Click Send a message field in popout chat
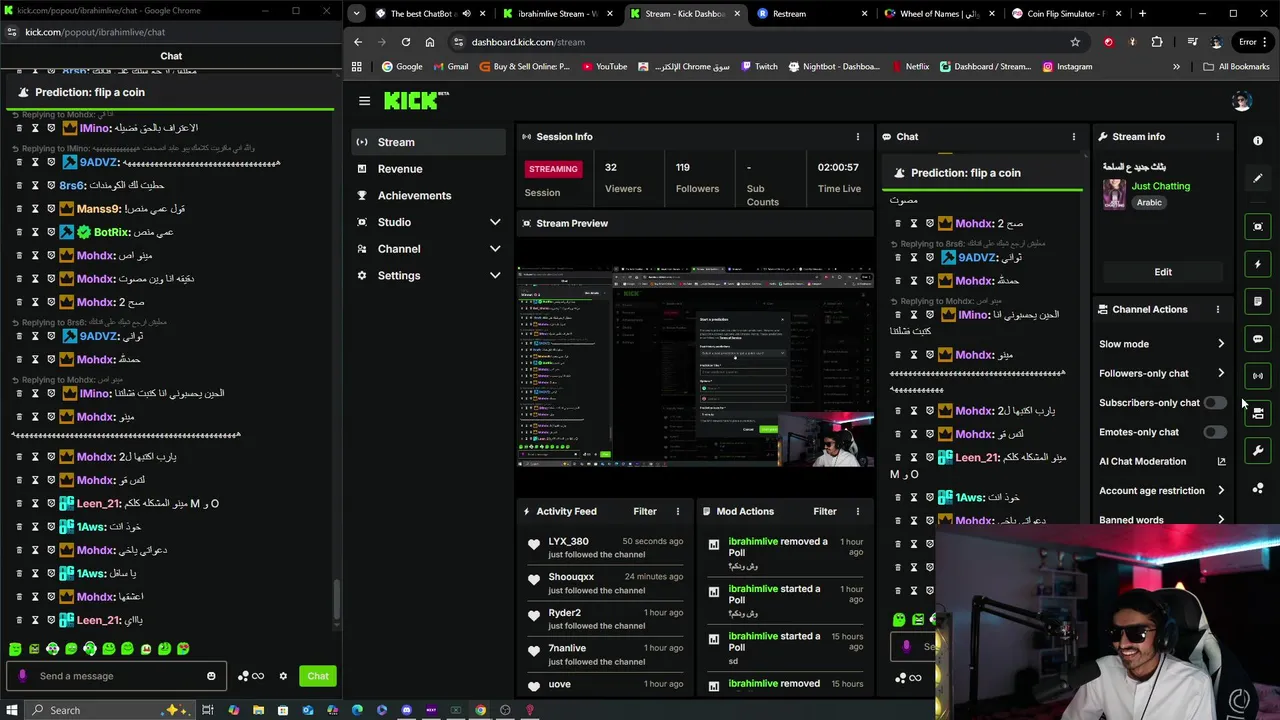 click(115, 676)
